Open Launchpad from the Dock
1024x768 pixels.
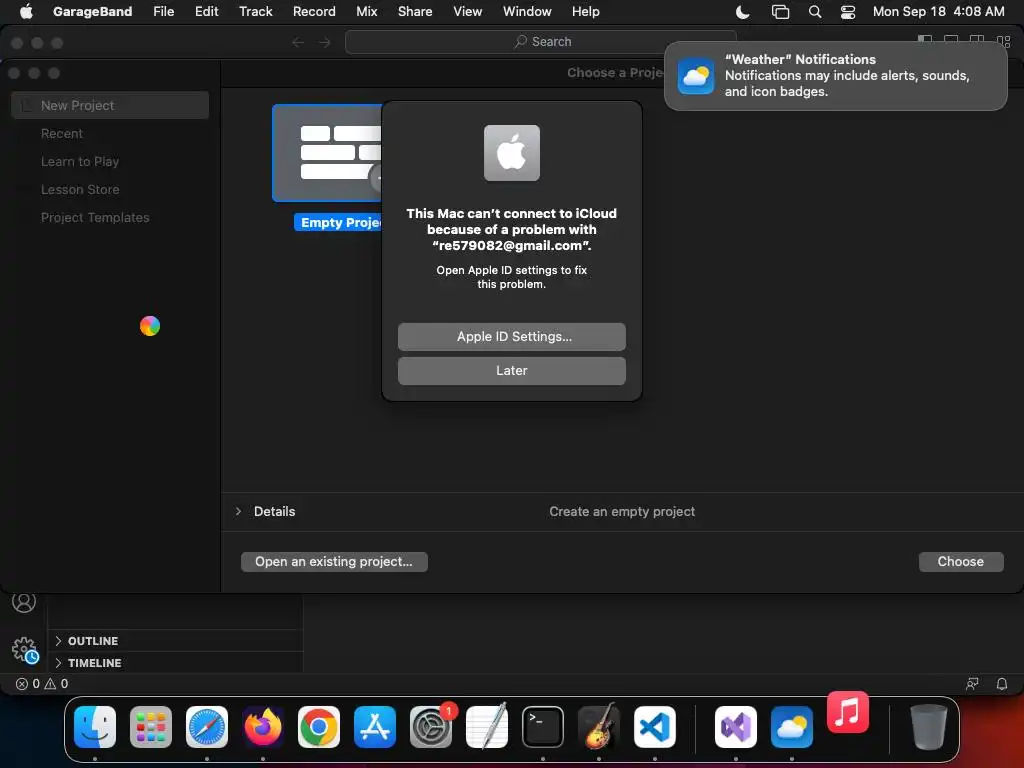click(151, 727)
